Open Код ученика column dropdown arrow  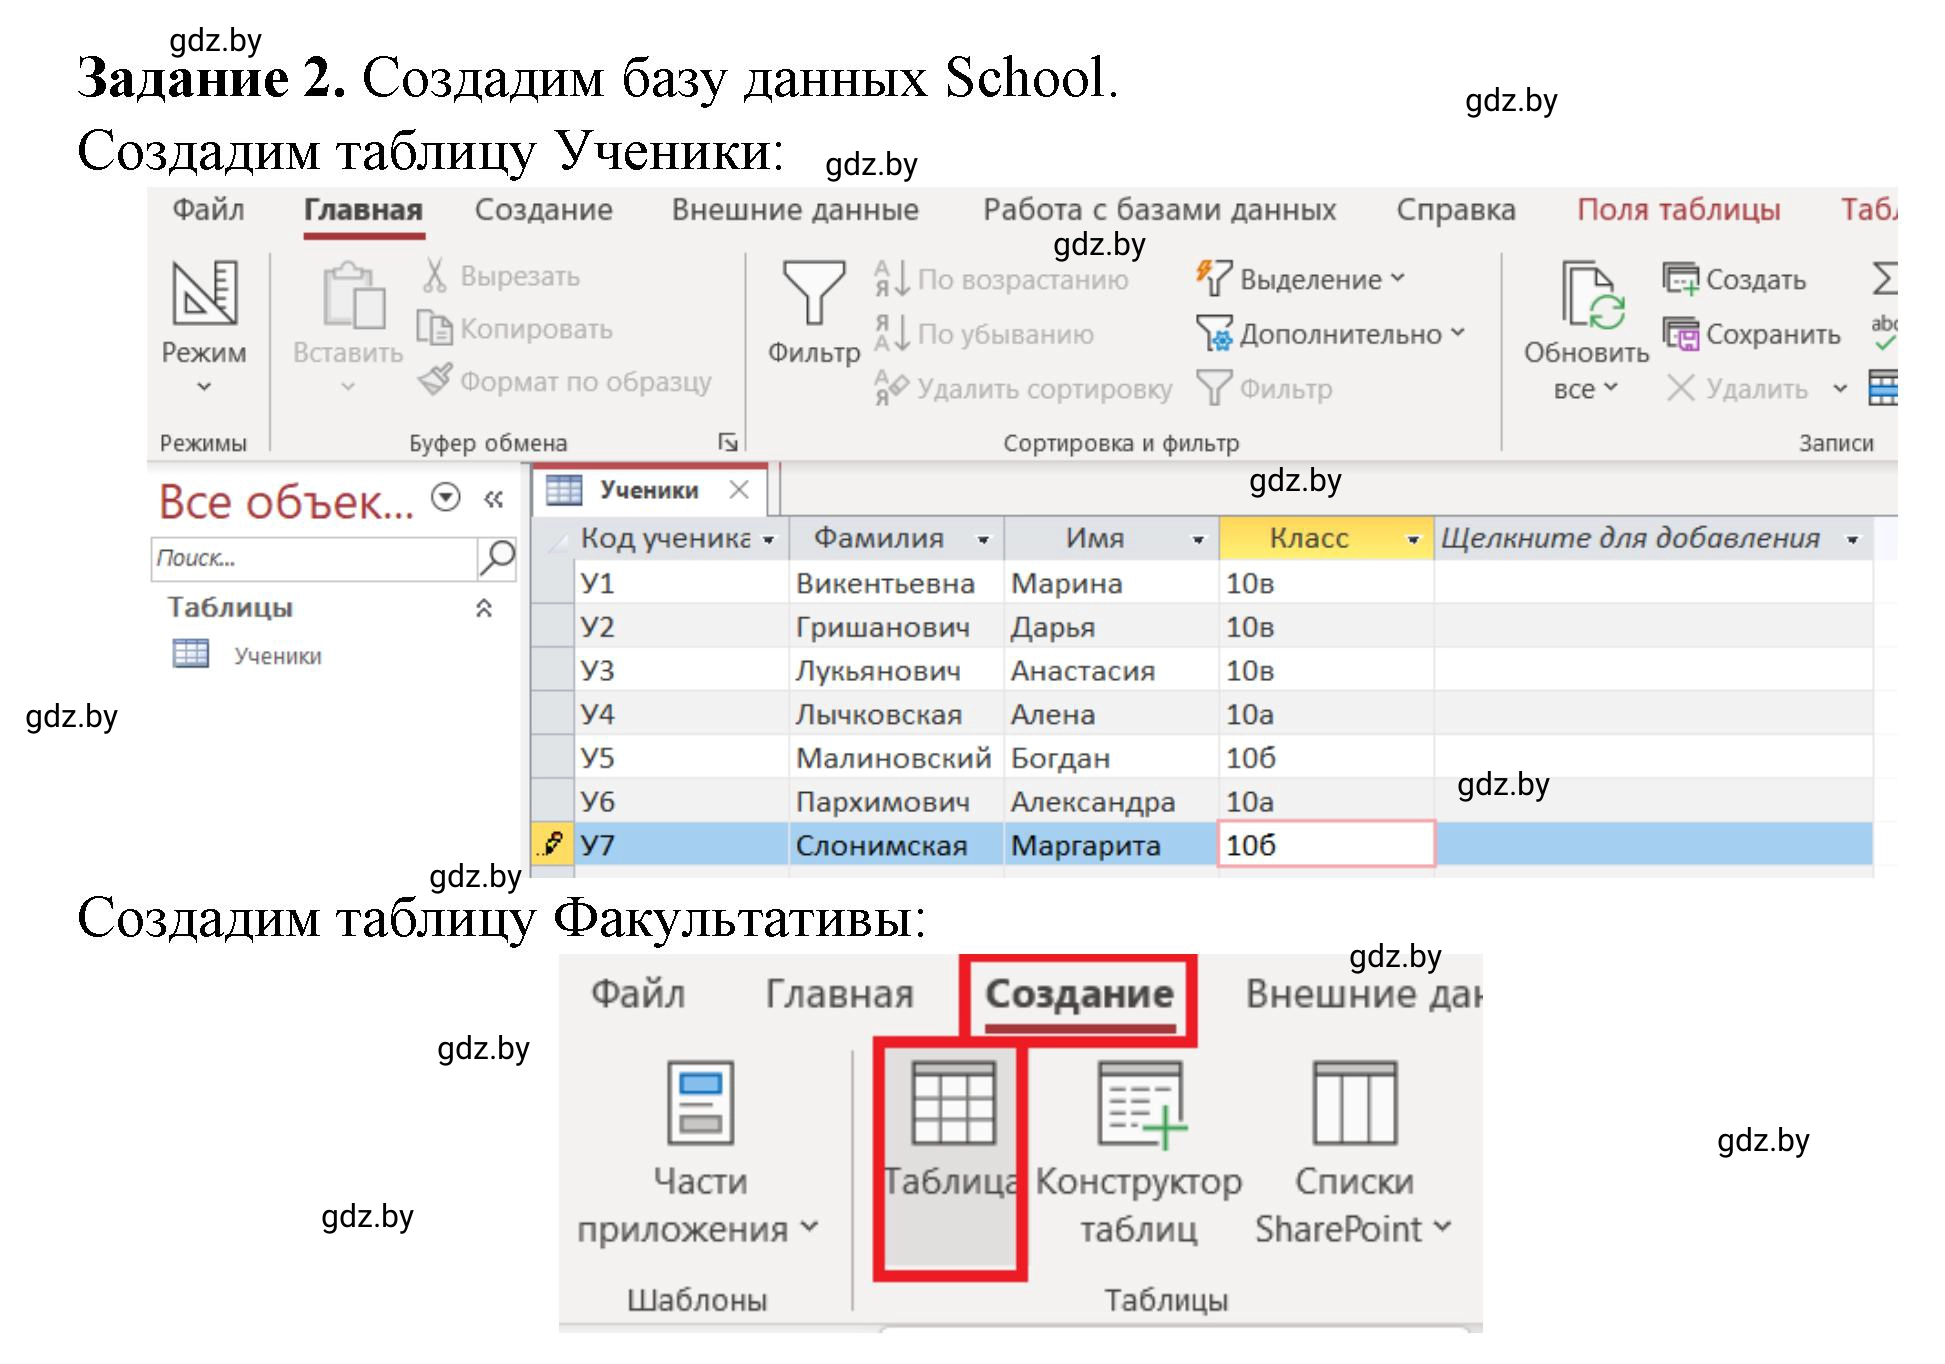coord(769,540)
